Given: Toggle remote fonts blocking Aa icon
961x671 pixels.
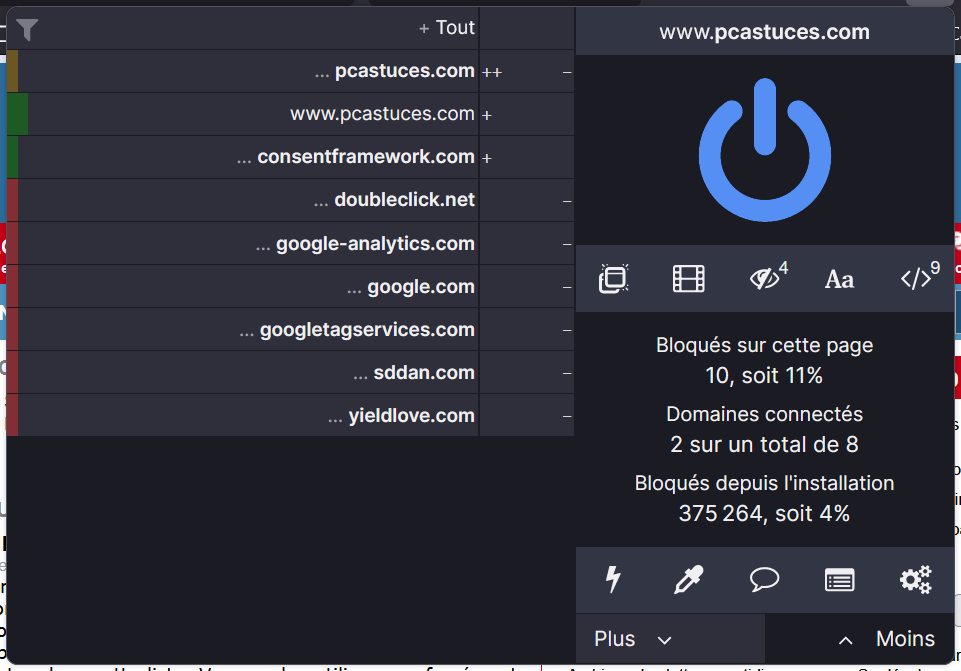Looking at the screenshot, I should coord(840,279).
